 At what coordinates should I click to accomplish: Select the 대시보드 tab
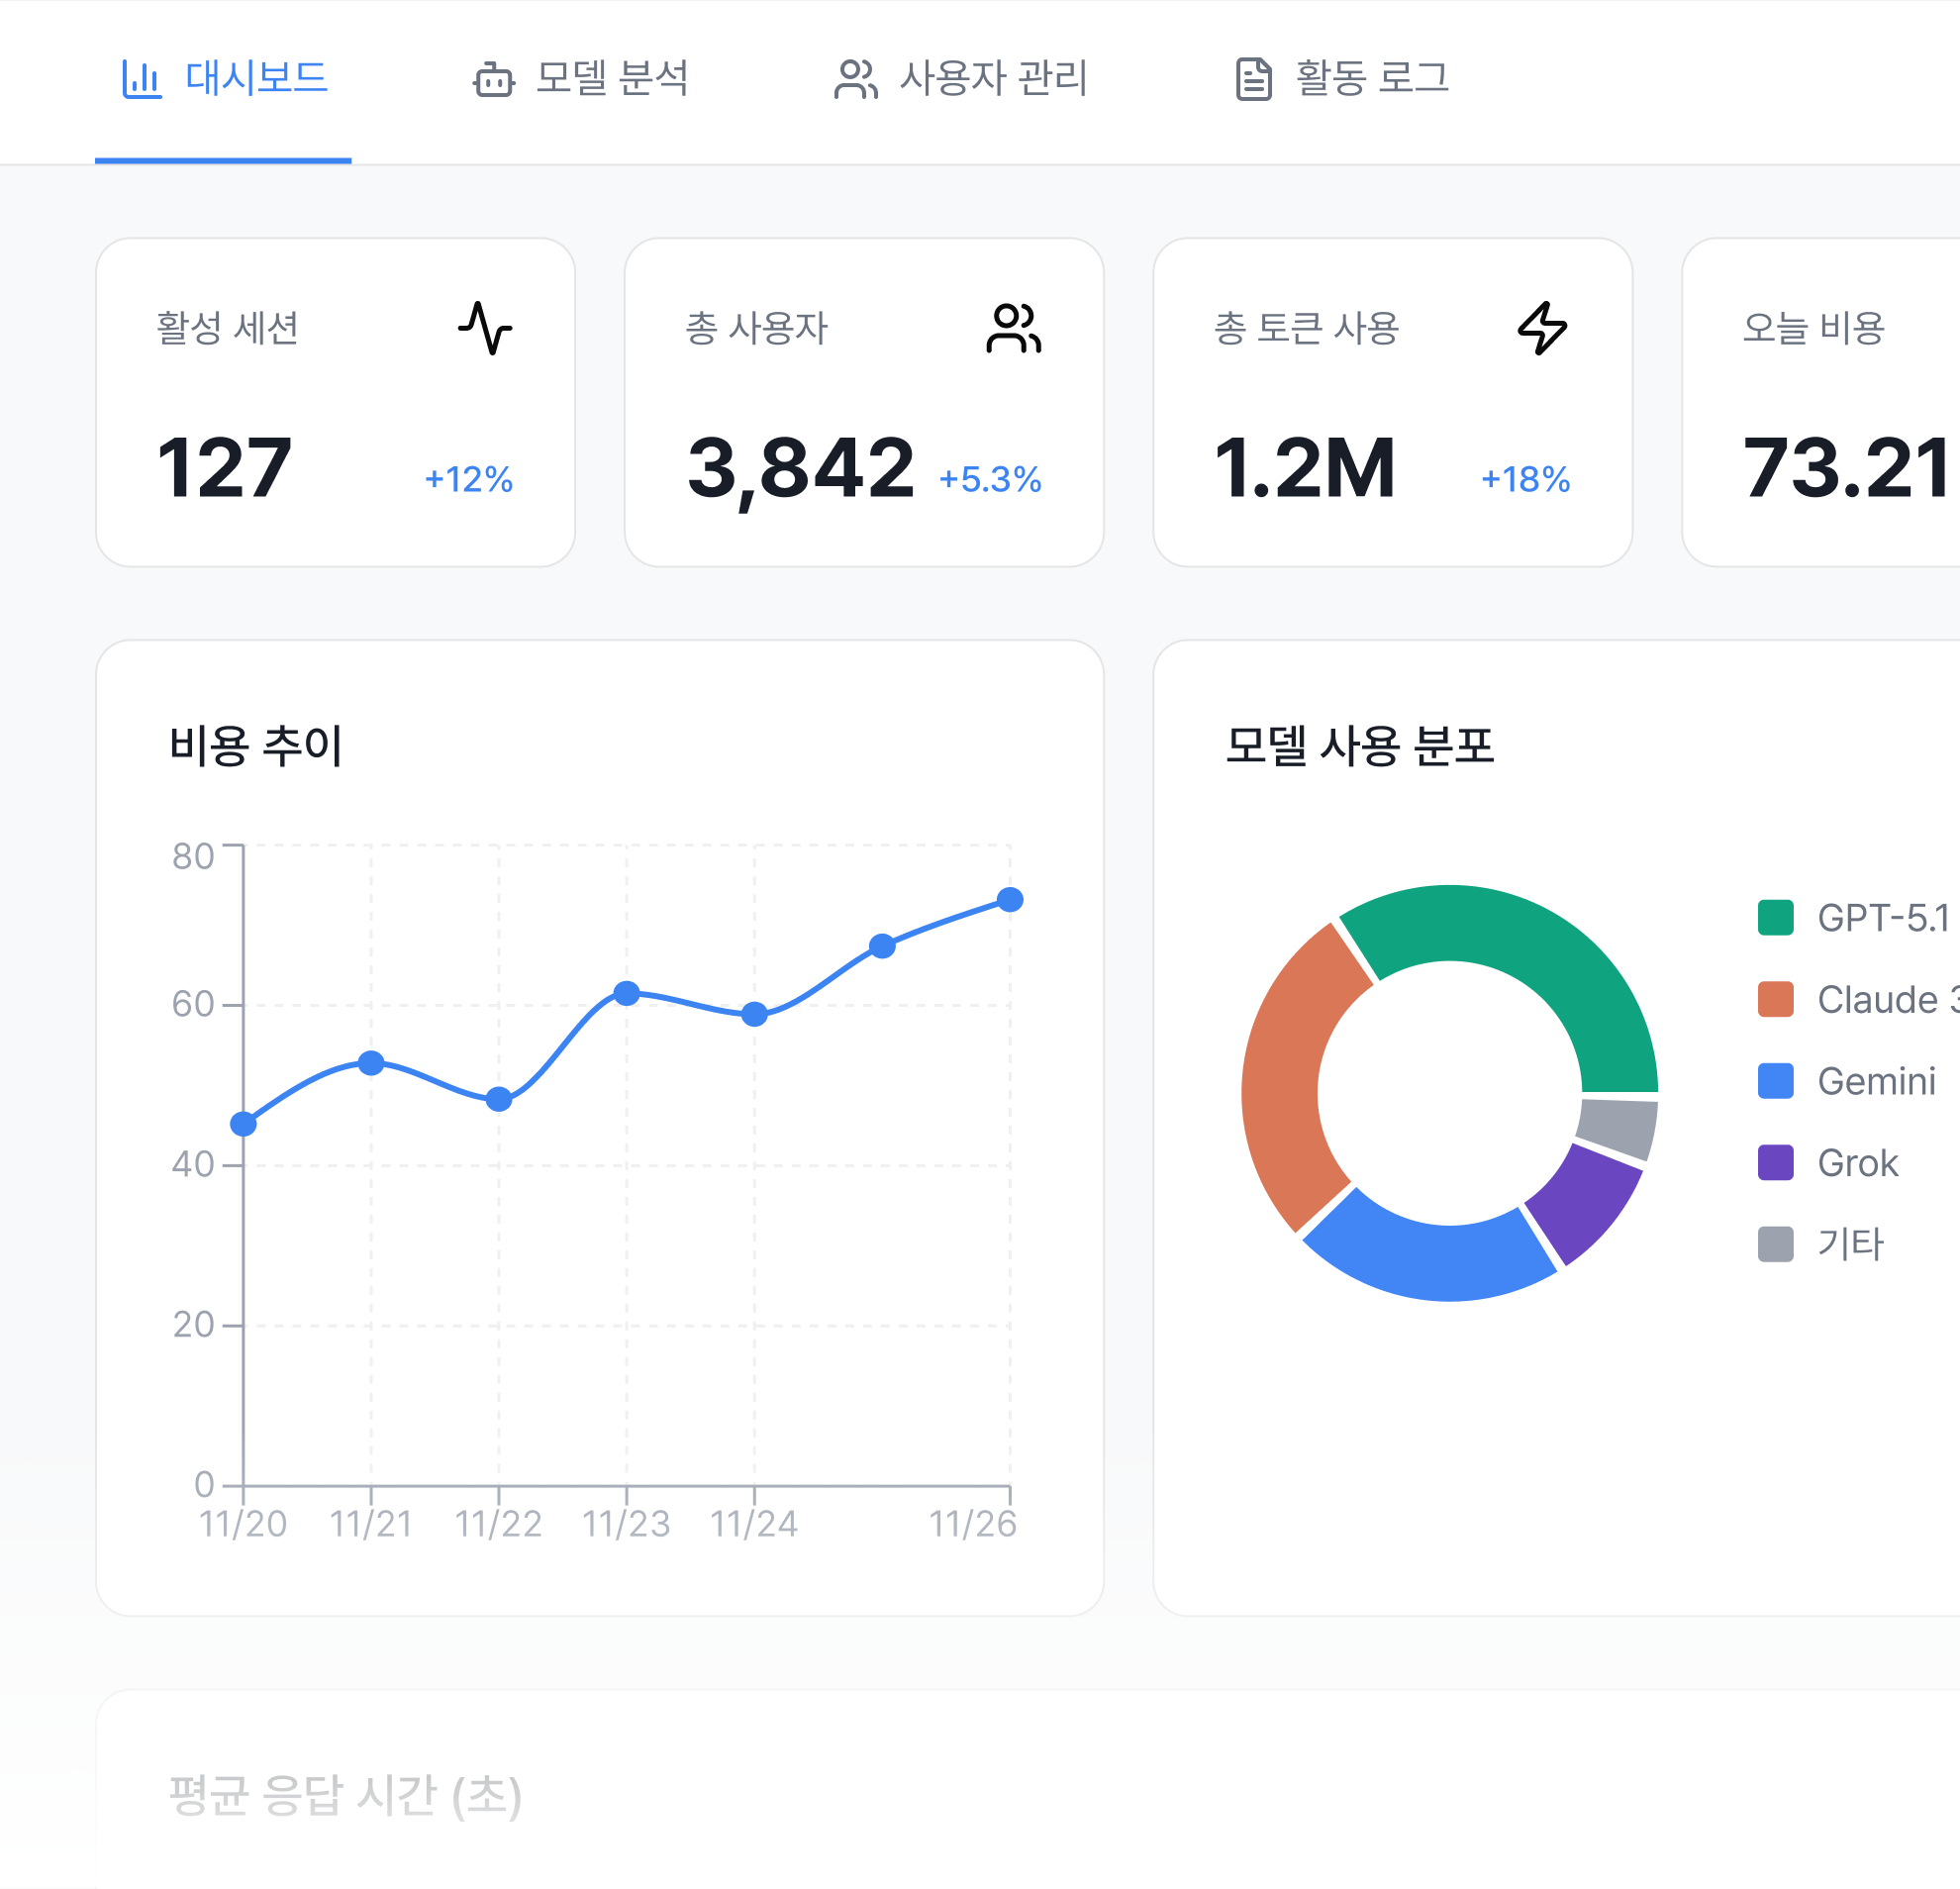256,79
